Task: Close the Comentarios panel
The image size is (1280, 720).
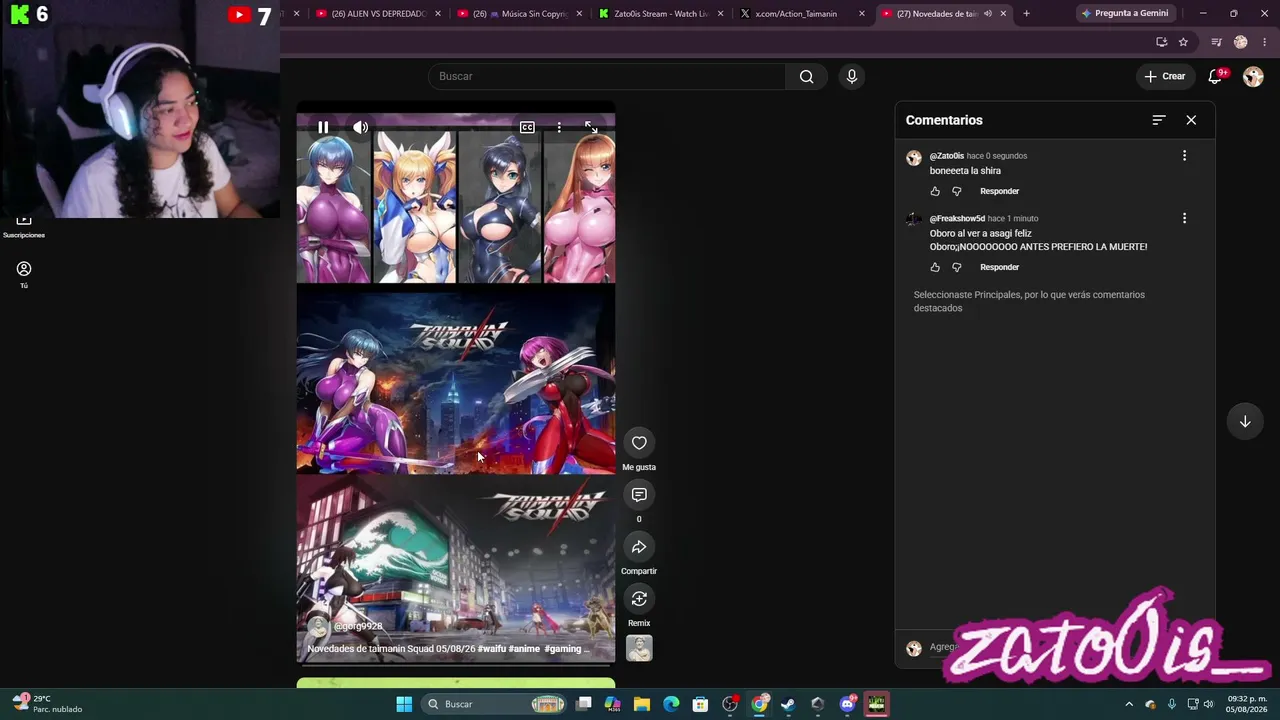Action: [1191, 120]
